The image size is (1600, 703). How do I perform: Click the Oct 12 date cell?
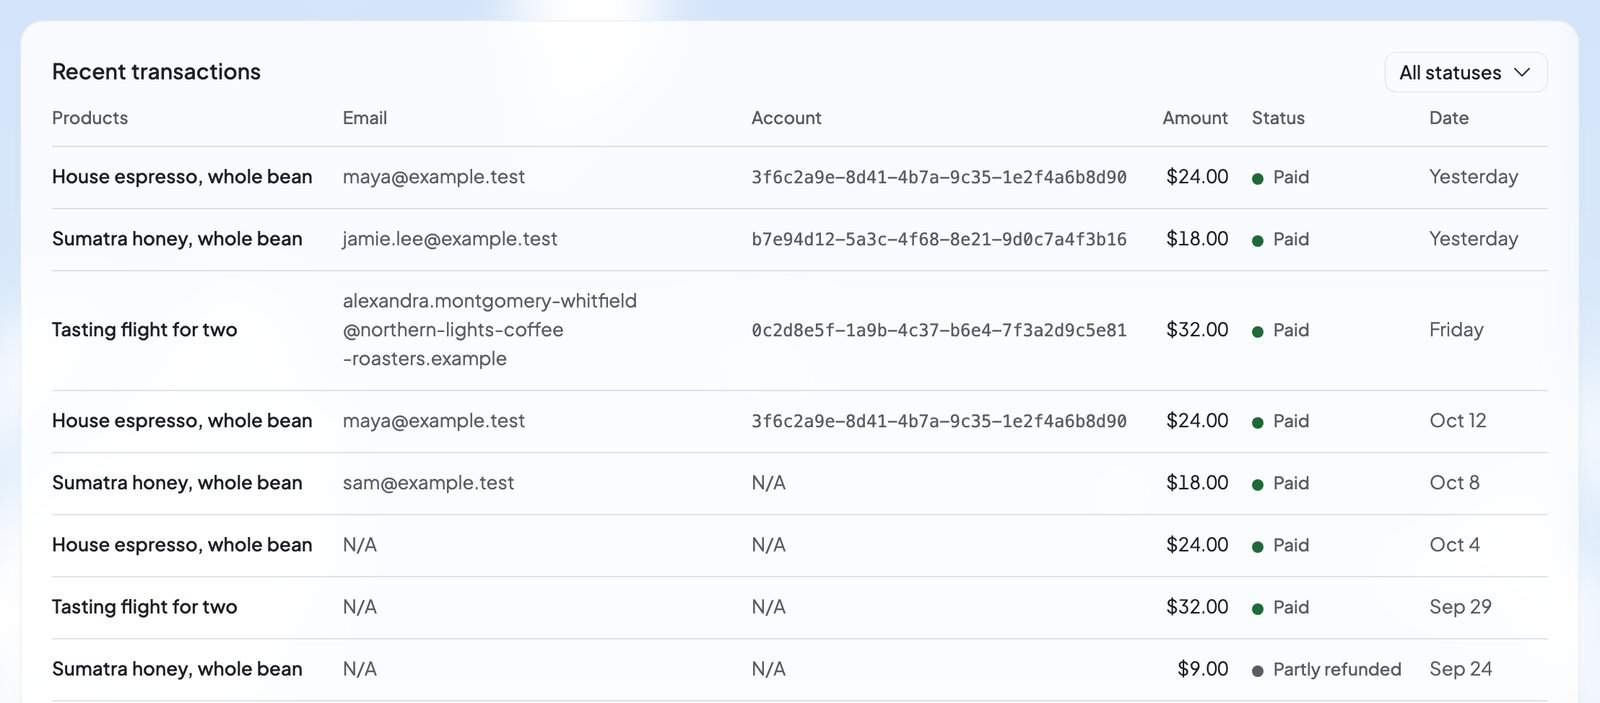1458,421
